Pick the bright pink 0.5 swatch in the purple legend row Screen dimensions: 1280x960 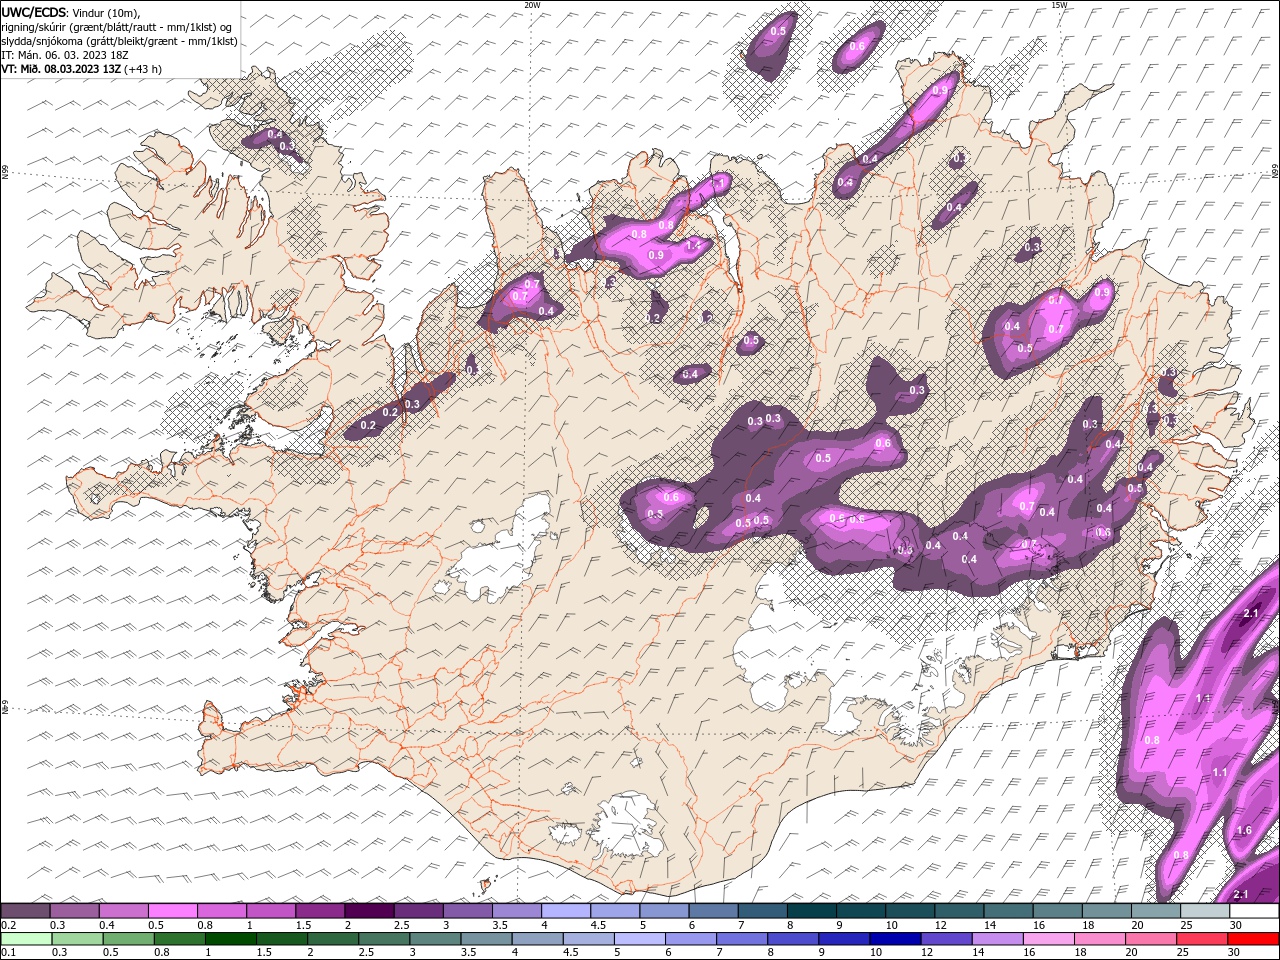point(172,911)
